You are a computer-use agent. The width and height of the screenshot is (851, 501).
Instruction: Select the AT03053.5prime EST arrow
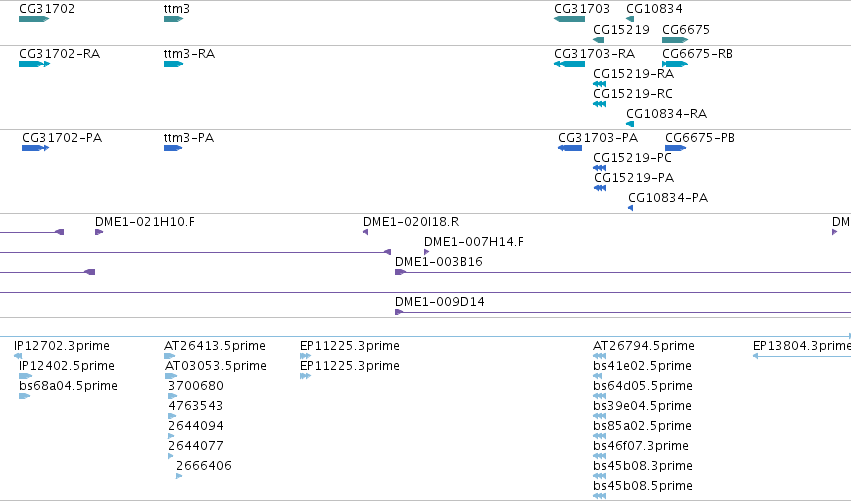[170, 376]
